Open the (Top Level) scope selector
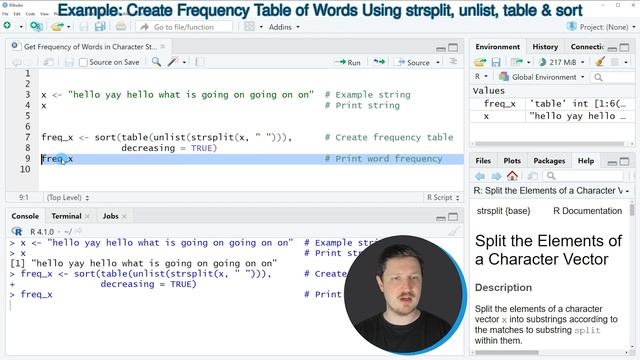This screenshot has width=640, height=360. [68, 198]
